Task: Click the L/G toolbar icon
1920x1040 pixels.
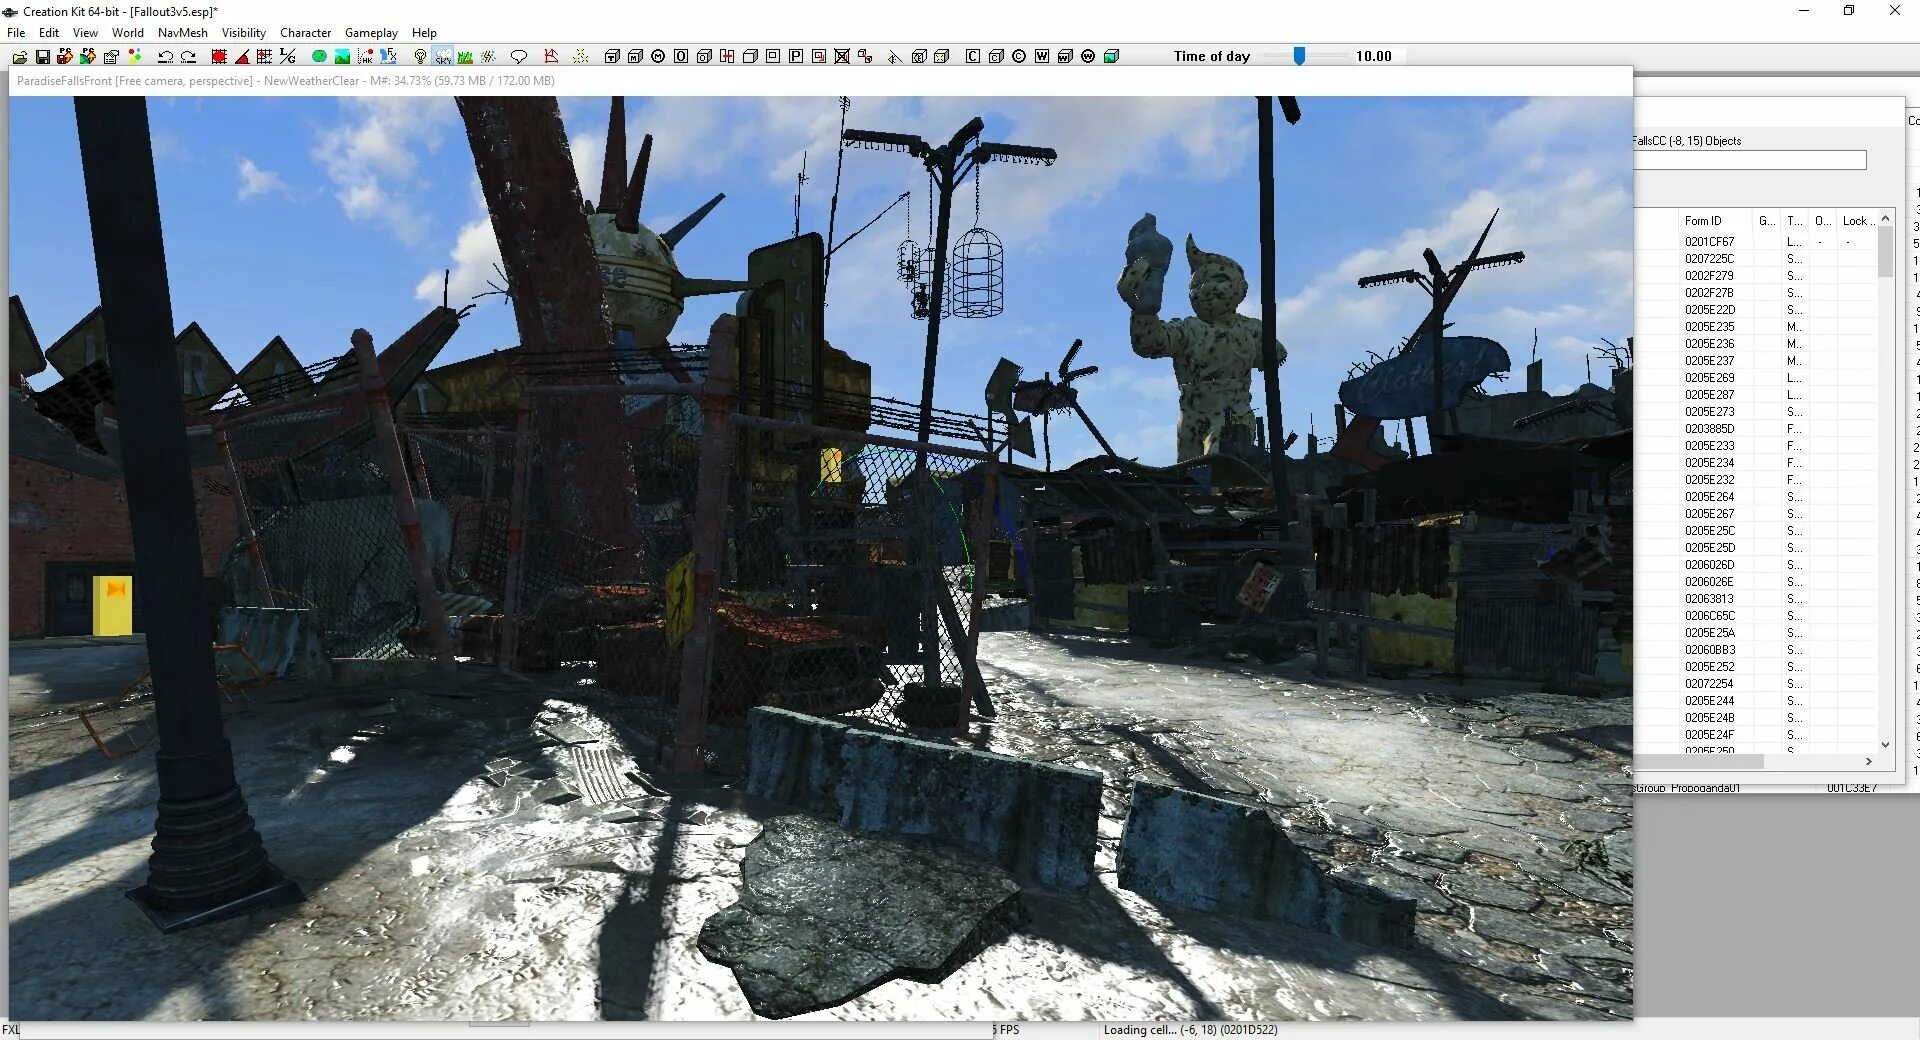Action: (x=287, y=57)
